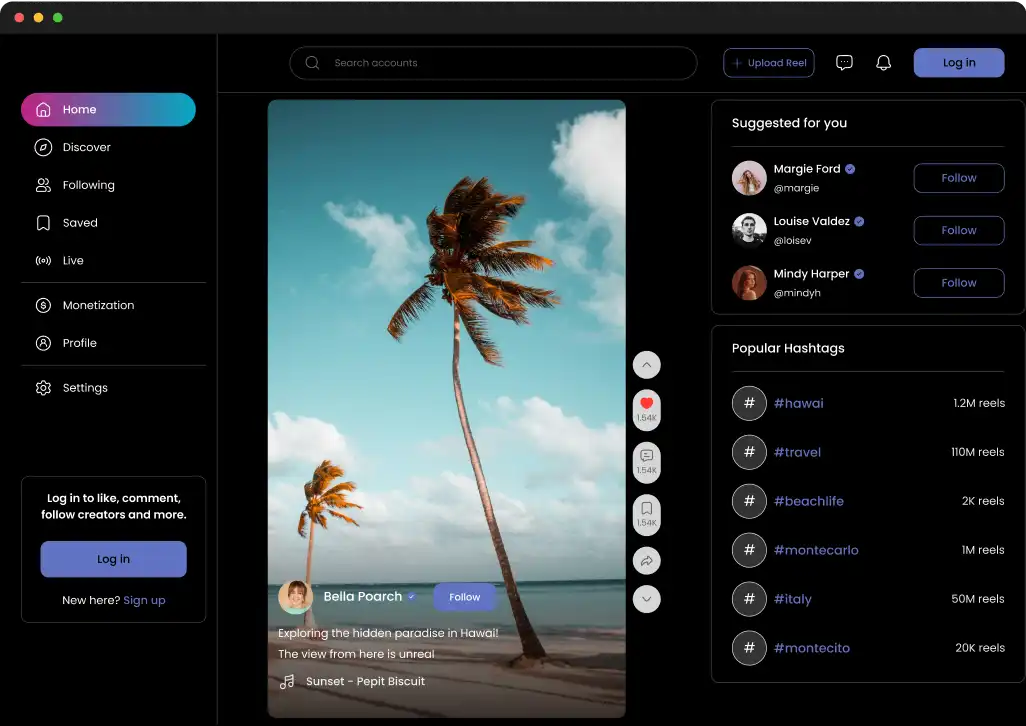Share the reel with the arrow icon
The image size is (1026, 726).
pos(646,561)
